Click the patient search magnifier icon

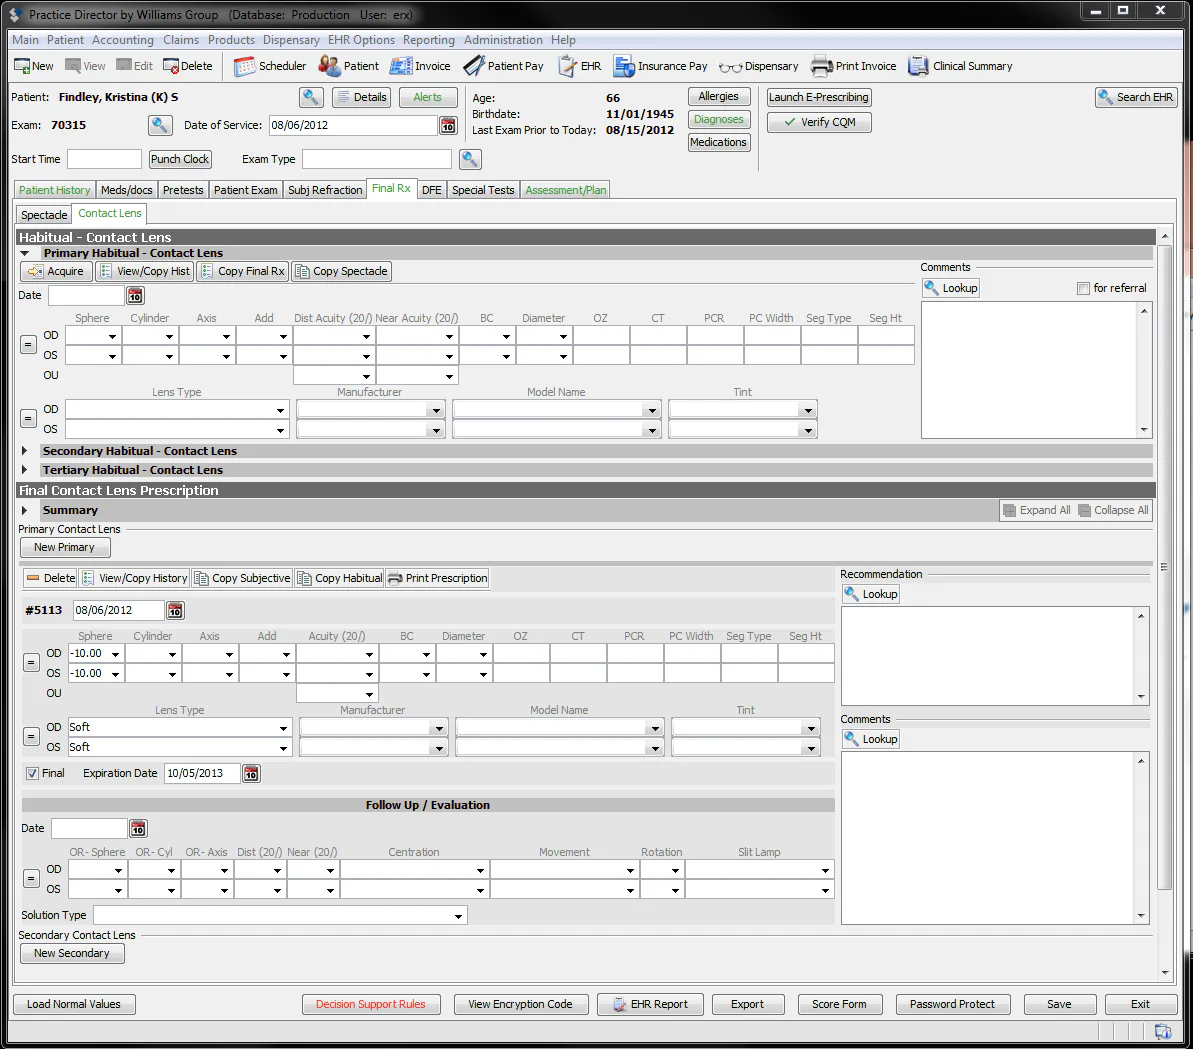pos(311,97)
